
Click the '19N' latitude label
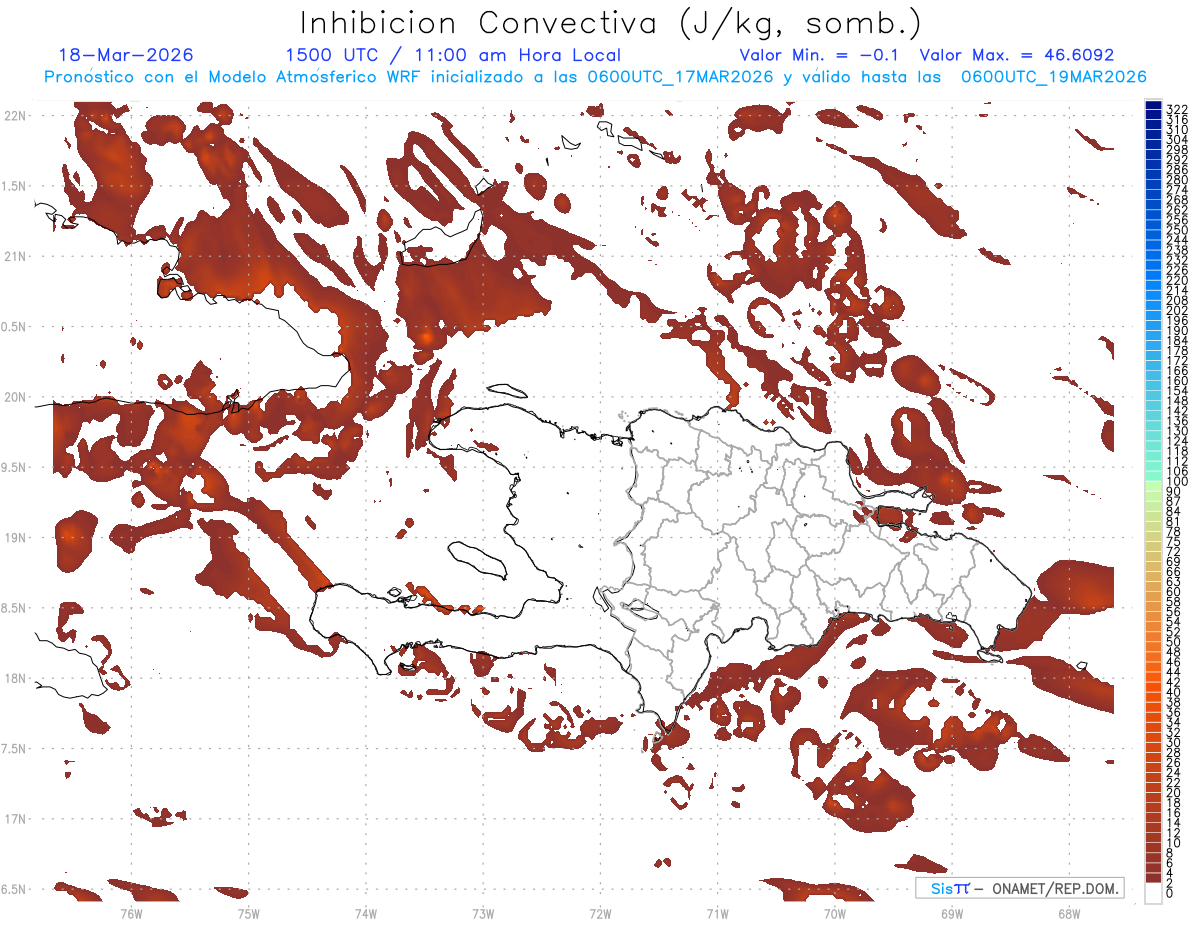[15, 537]
